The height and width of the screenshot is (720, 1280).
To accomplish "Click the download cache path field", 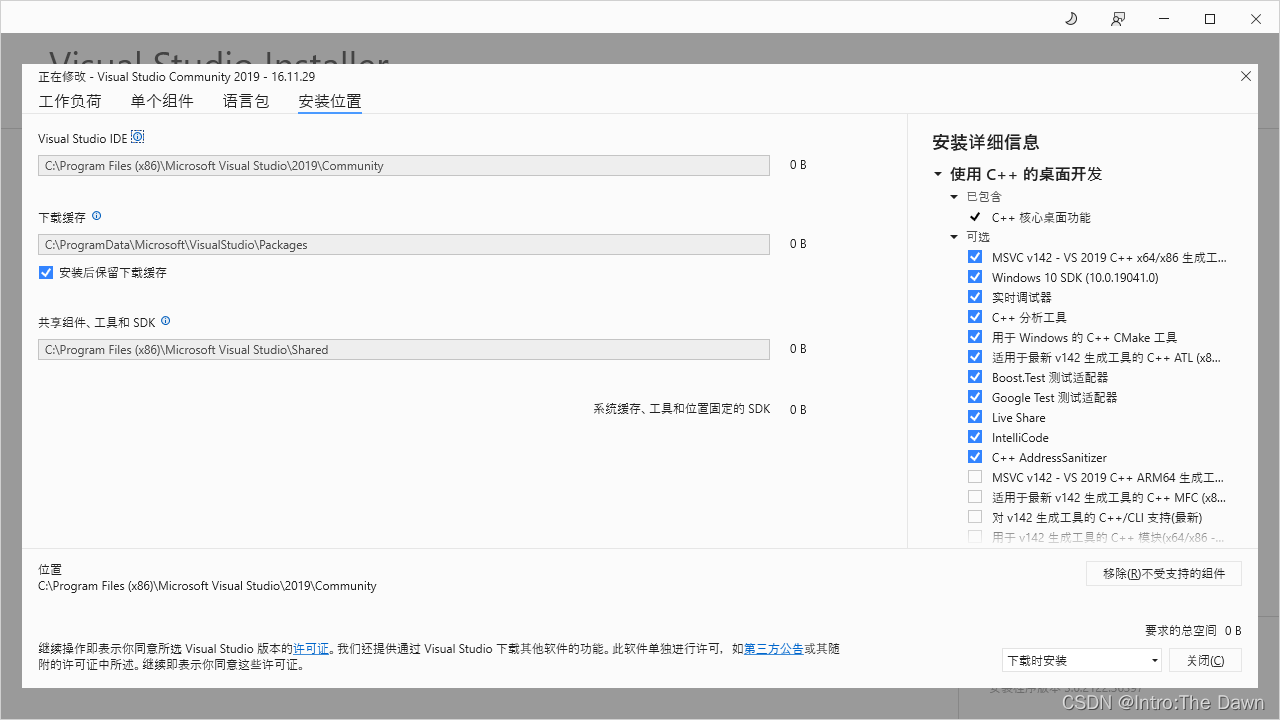I will [x=404, y=244].
